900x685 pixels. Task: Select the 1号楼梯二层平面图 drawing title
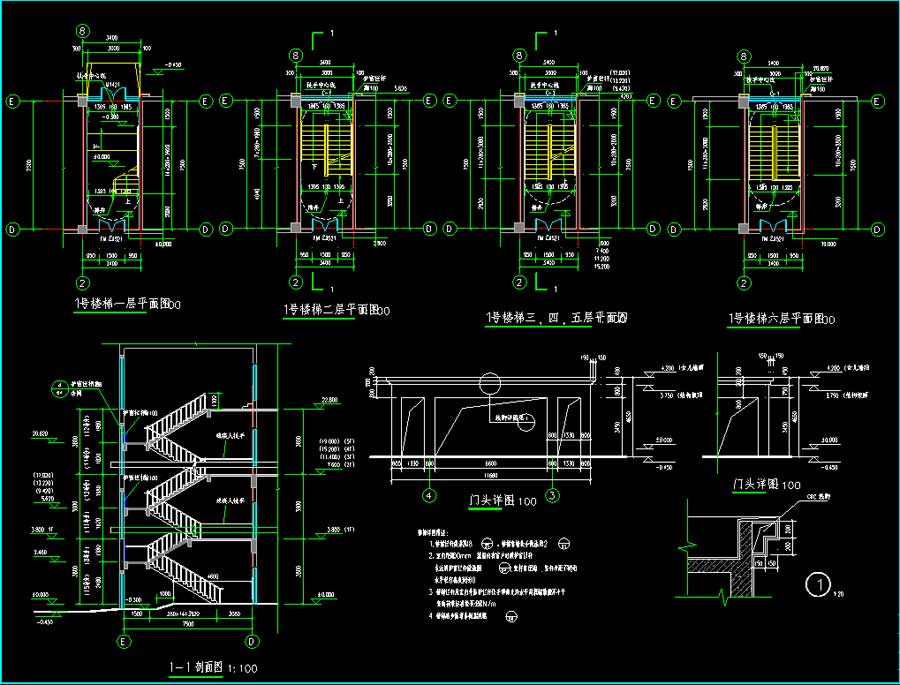coord(331,309)
